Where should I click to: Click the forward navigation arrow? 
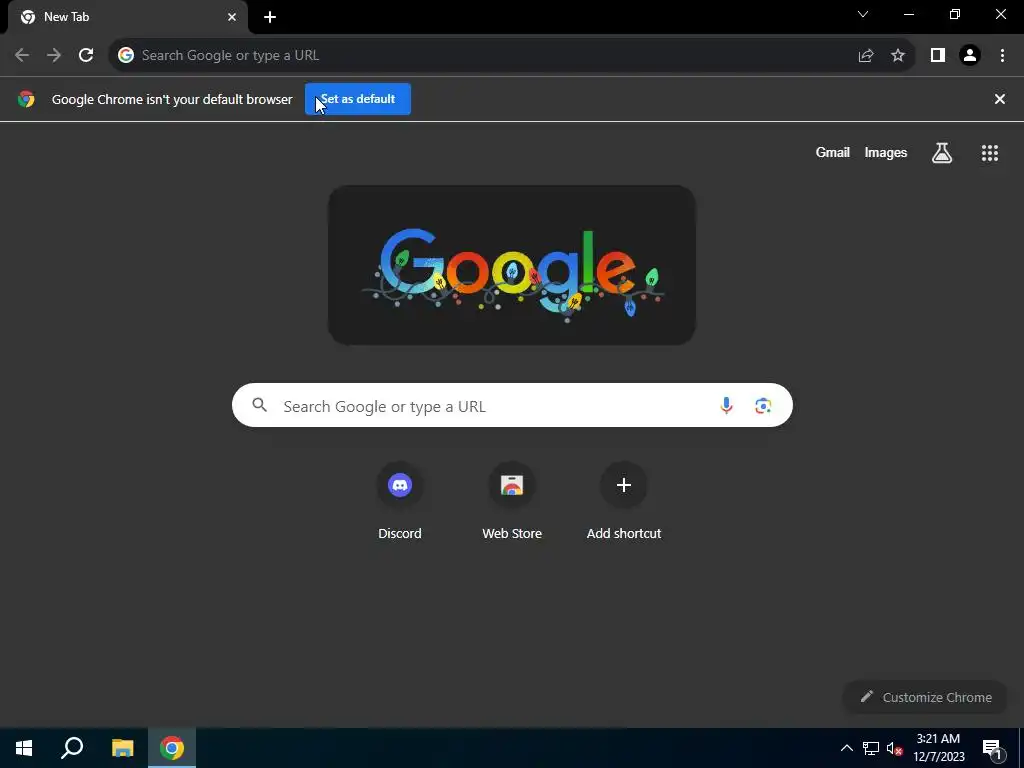click(x=54, y=56)
